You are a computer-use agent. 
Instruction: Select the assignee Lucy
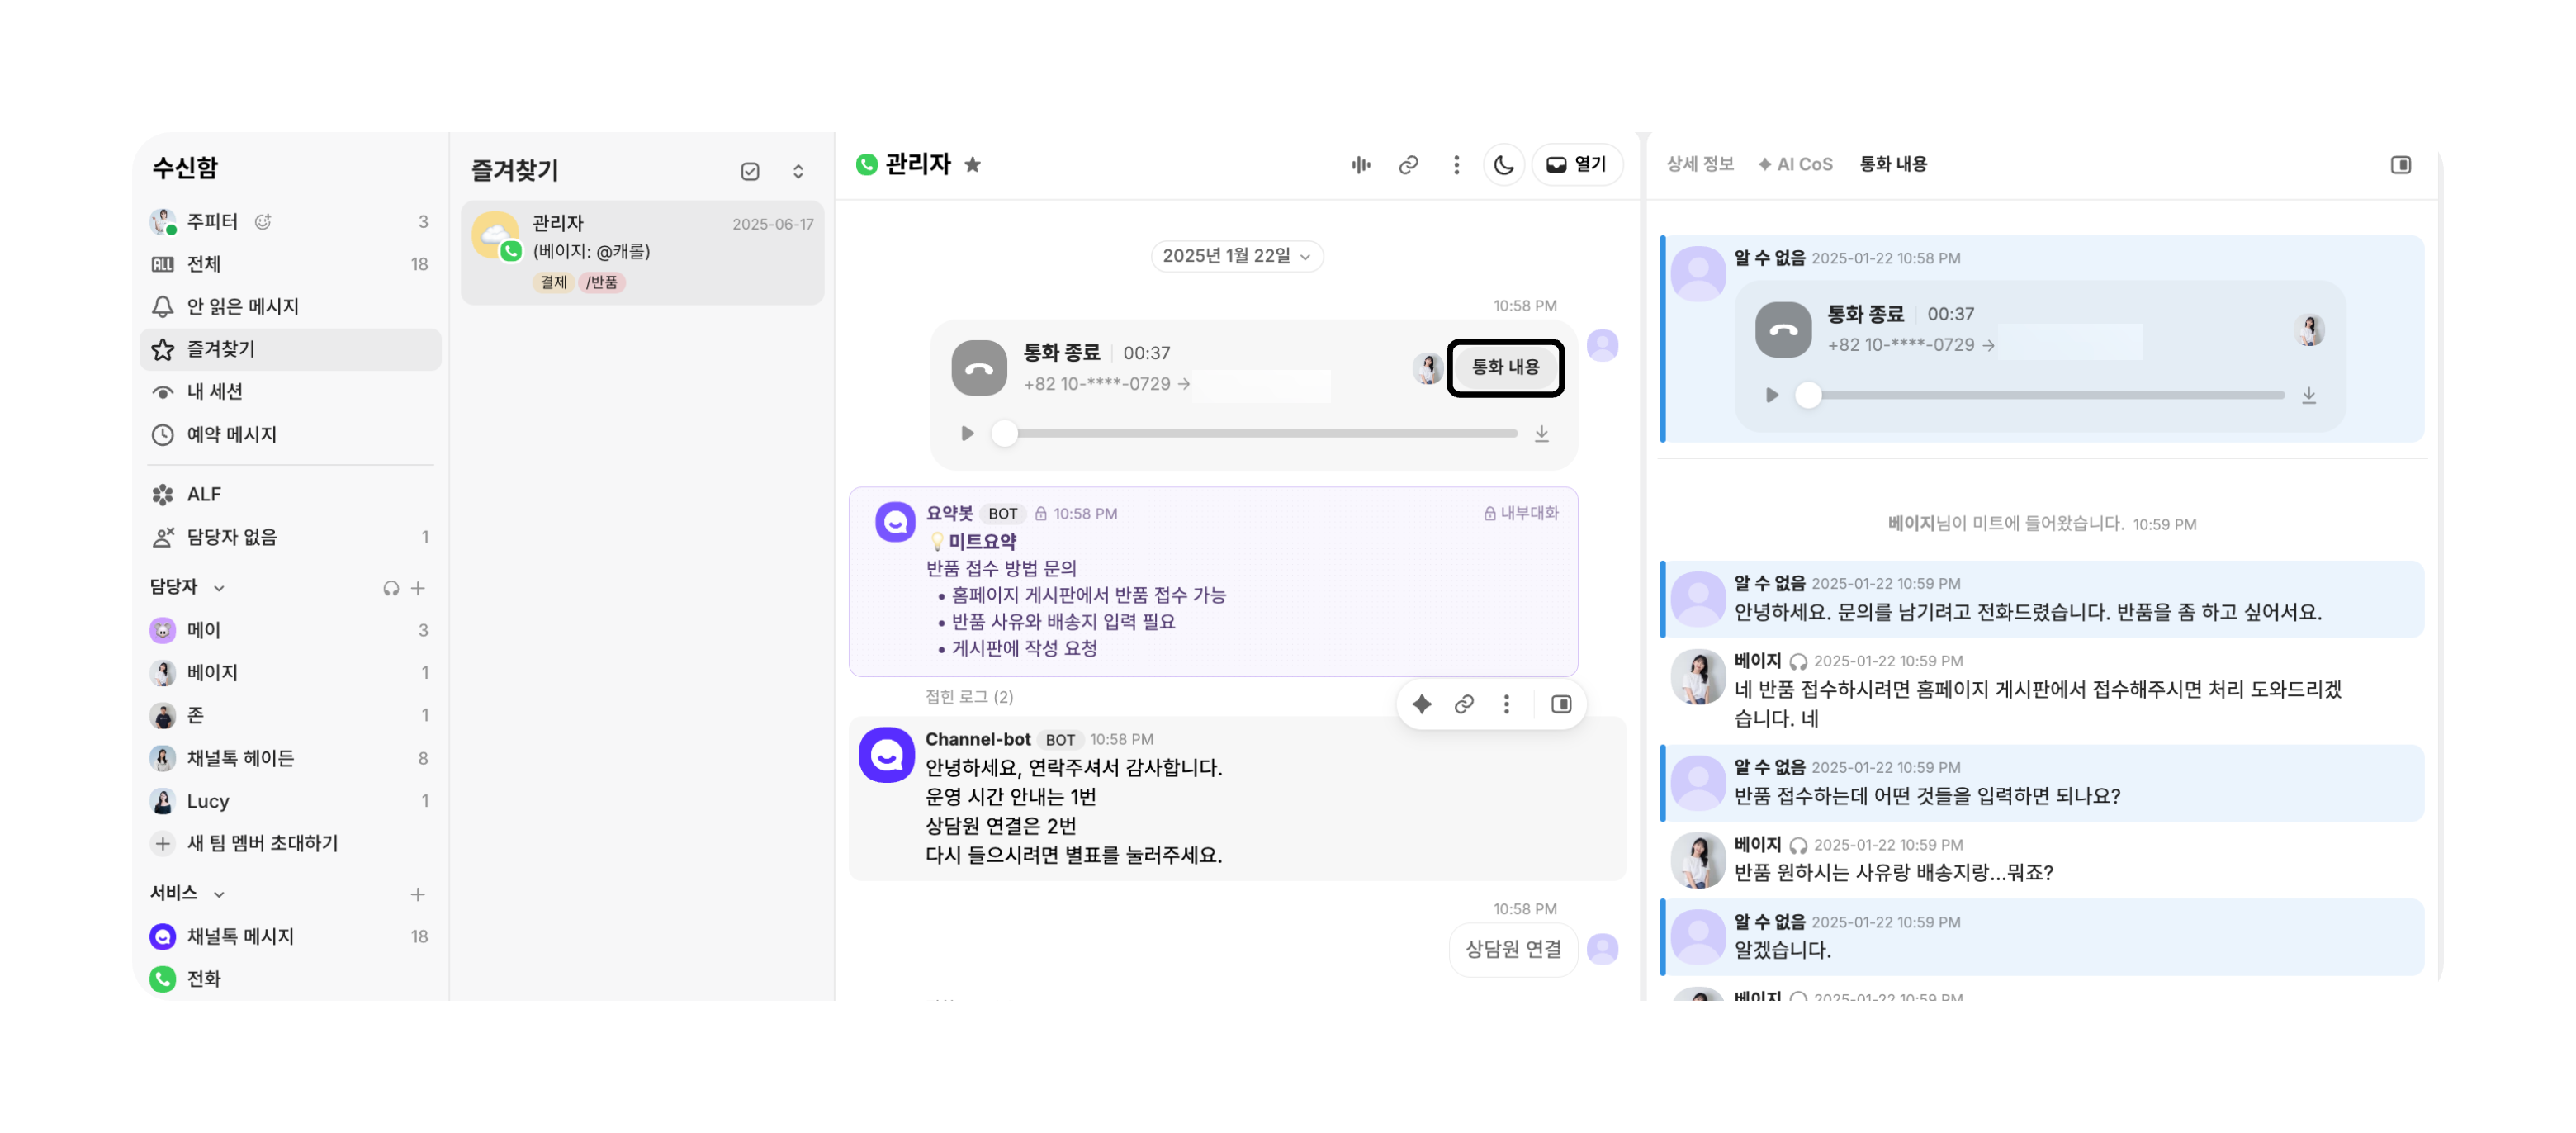[290, 800]
